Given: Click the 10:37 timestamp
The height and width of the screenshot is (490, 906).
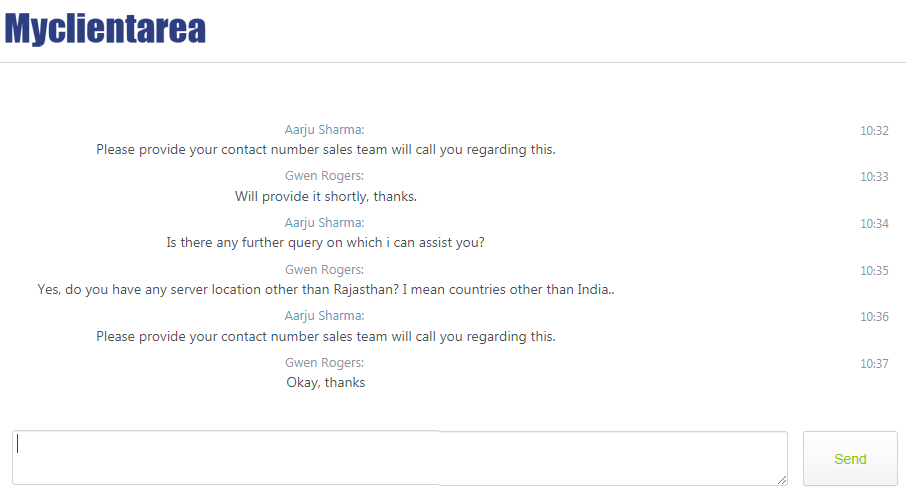Looking at the screenshot, I should coord(874,363).
